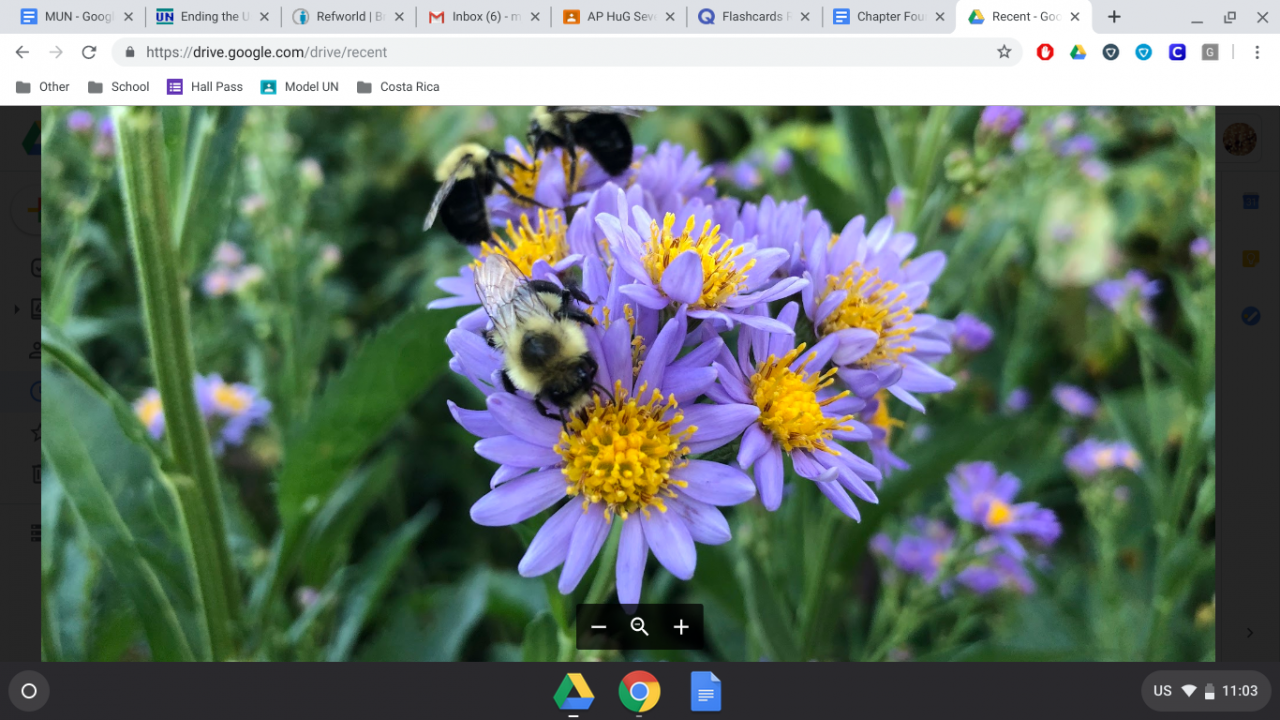This screenshot has height=720, width=1280.
Task: Close the Flashcards tab
Action: [x=805, y=17]
